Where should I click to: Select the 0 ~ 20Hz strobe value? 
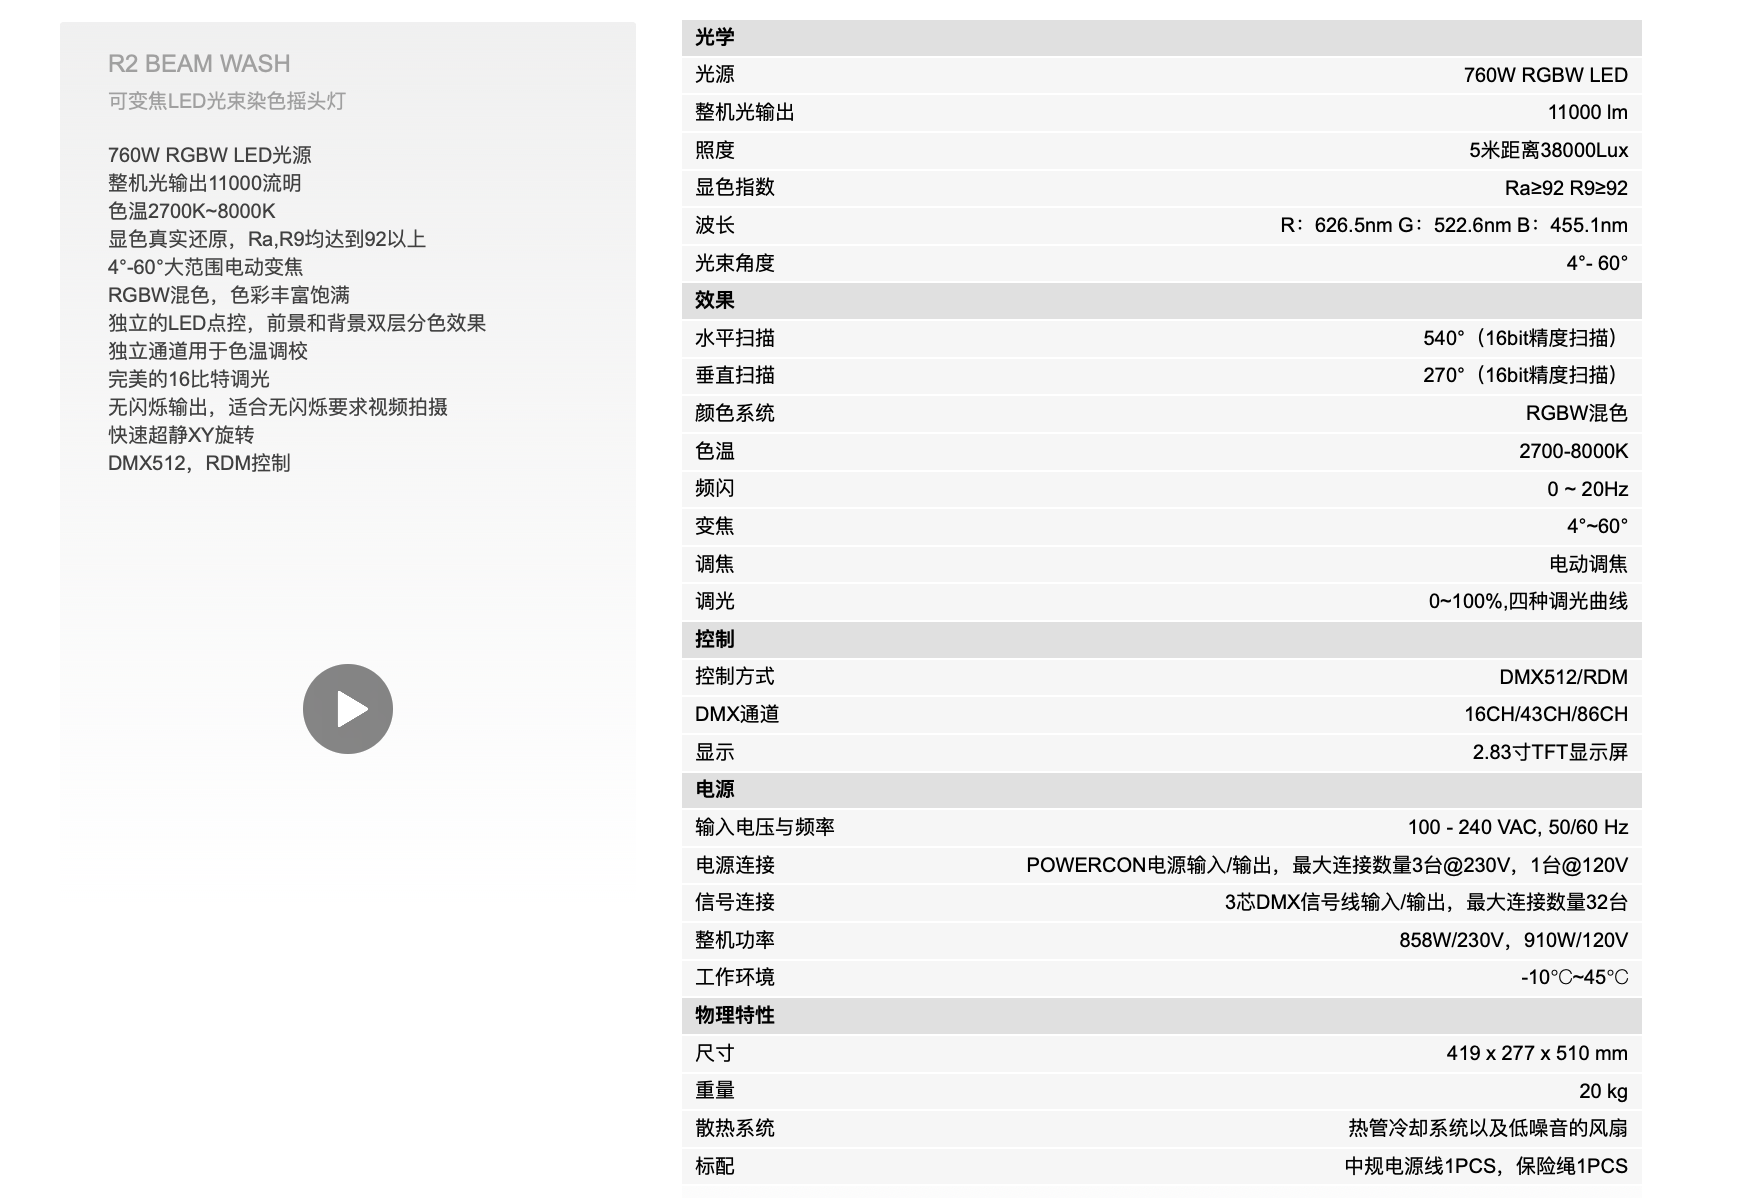[x=1587, y=489]
